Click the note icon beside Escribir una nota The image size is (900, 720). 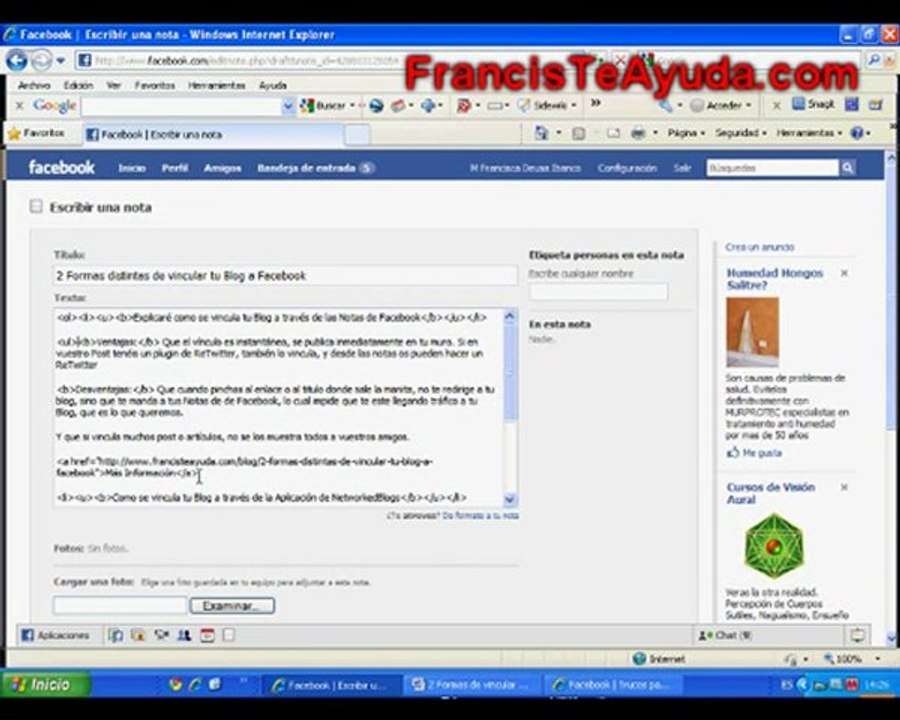pos(36,207)
